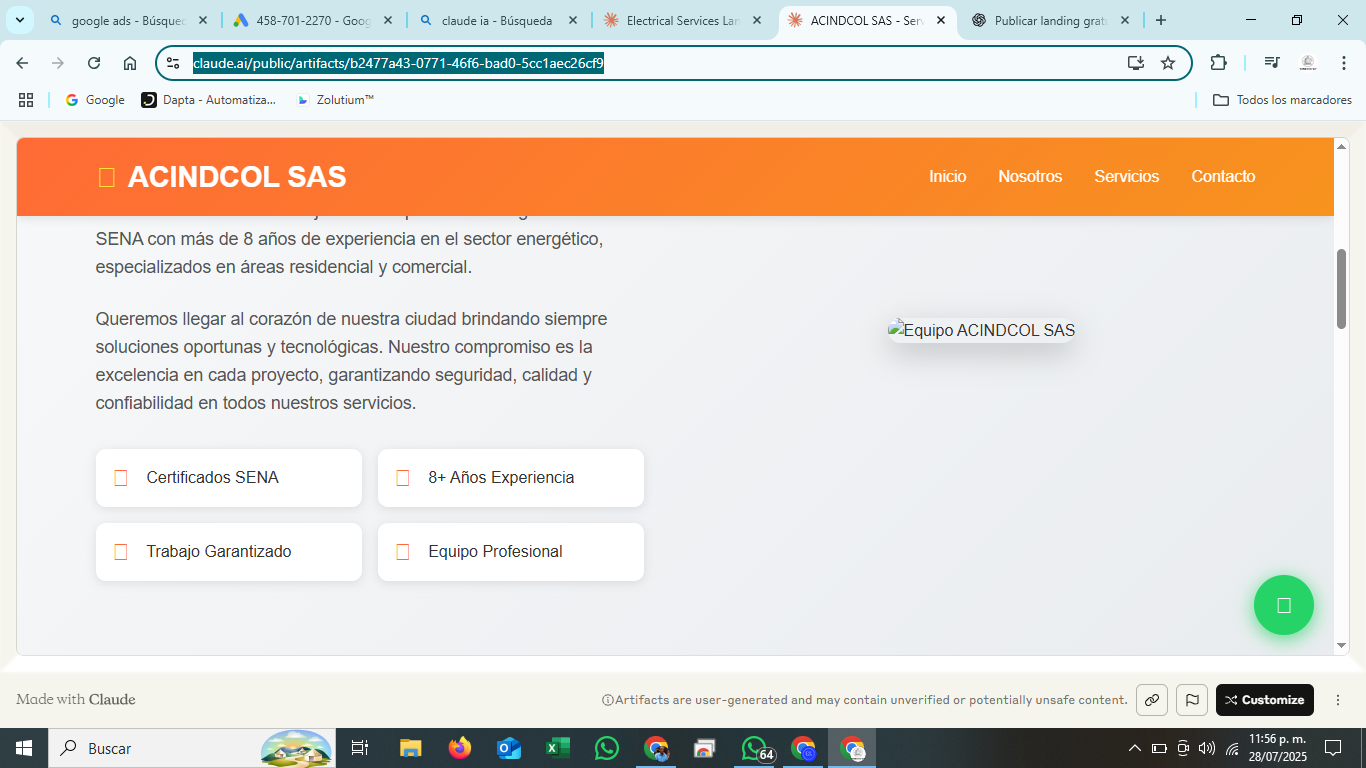Go back to the previous page
This screenshot has height=768, width=1366.
[x=22, y=63]
